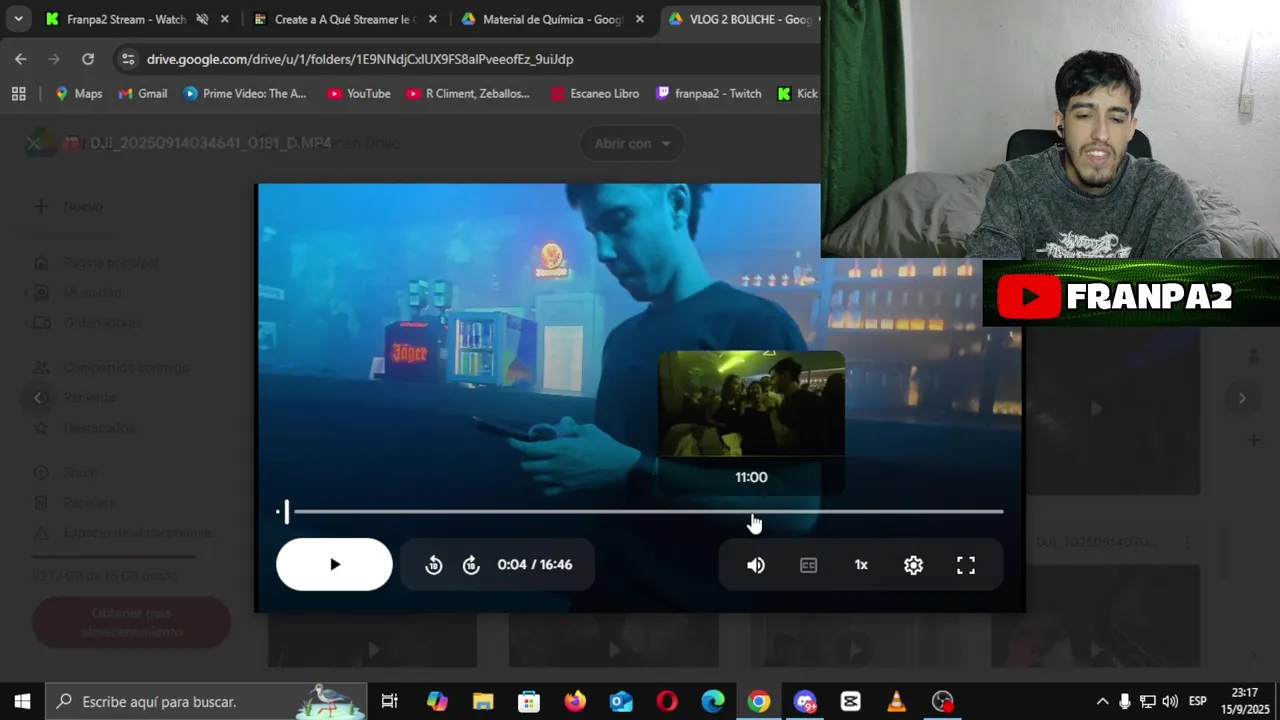Image resolution: width=1280 pixels, height=720 pixels.
Task: Open video player settings gear
Action: 913,565
